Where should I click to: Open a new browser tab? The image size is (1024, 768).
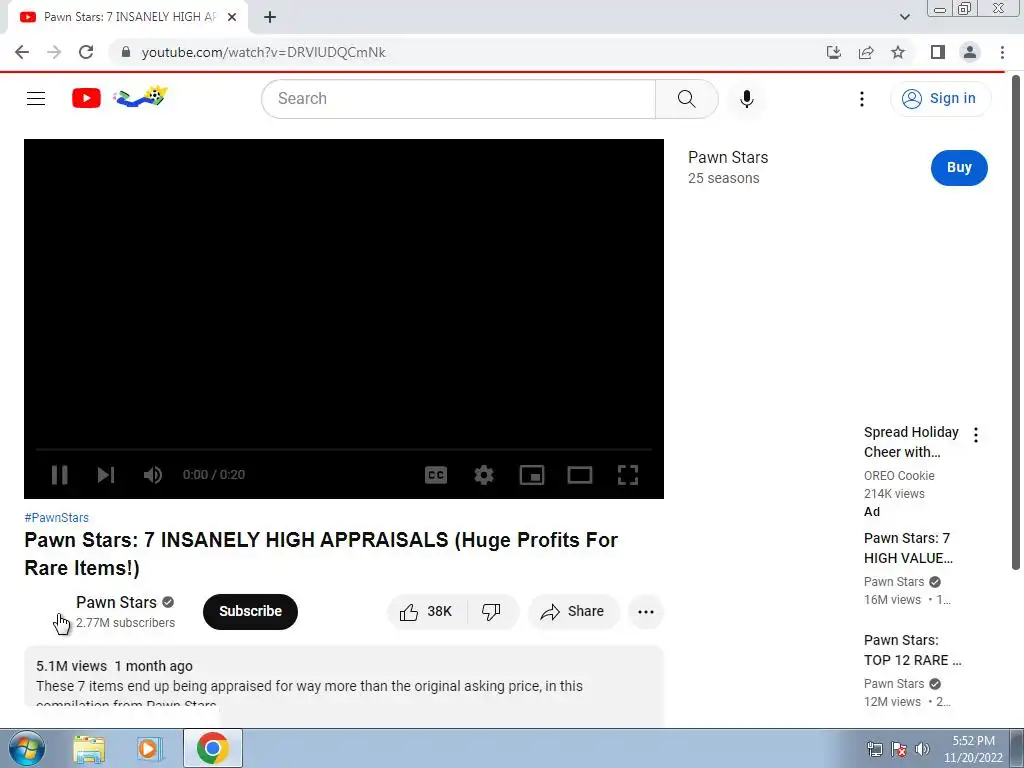270,17
